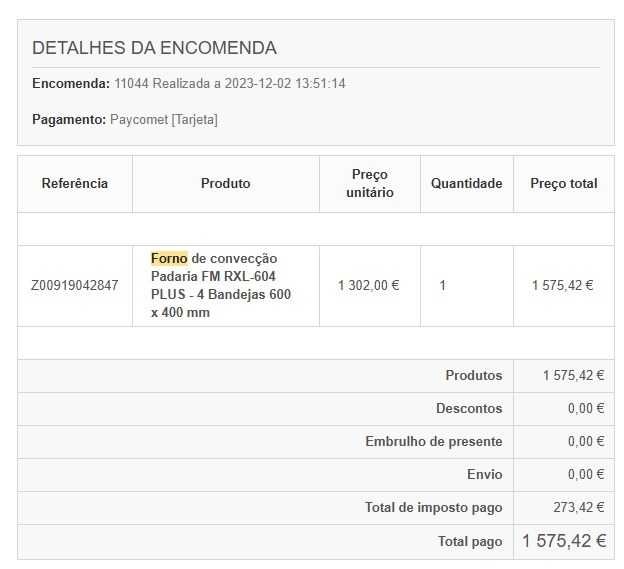Image resolution: width=624 pixels, height=569 pixels.
Task: Click the tax amount 273,42 €
Action: (579, 508)
